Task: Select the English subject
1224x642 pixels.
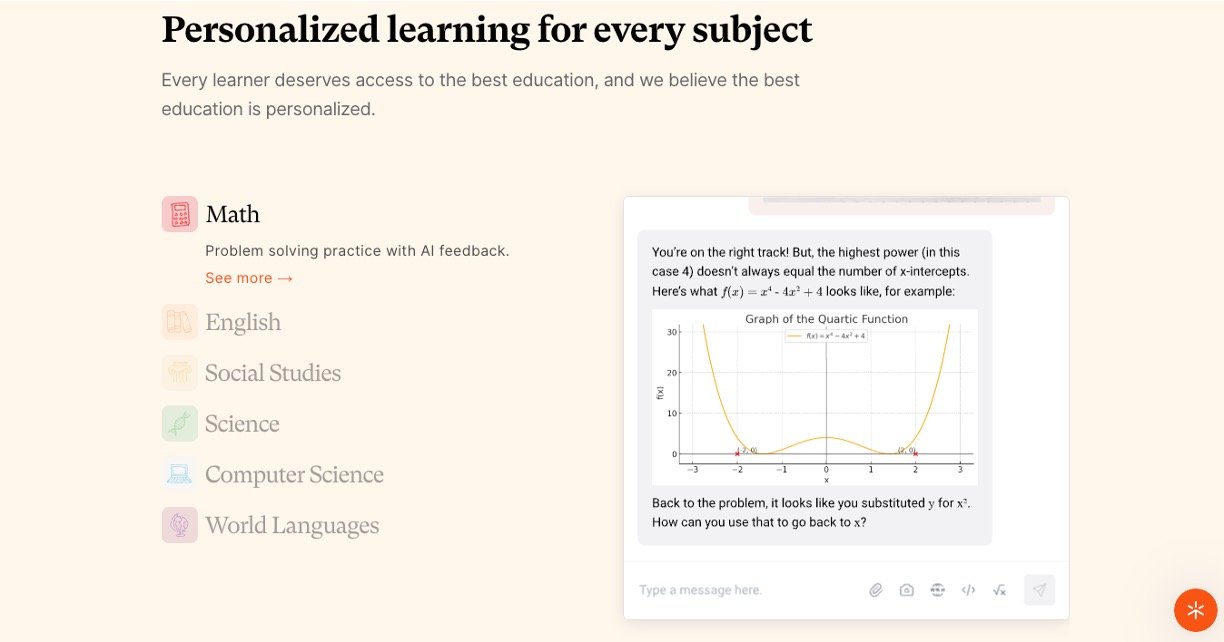Action: point(243,322)
